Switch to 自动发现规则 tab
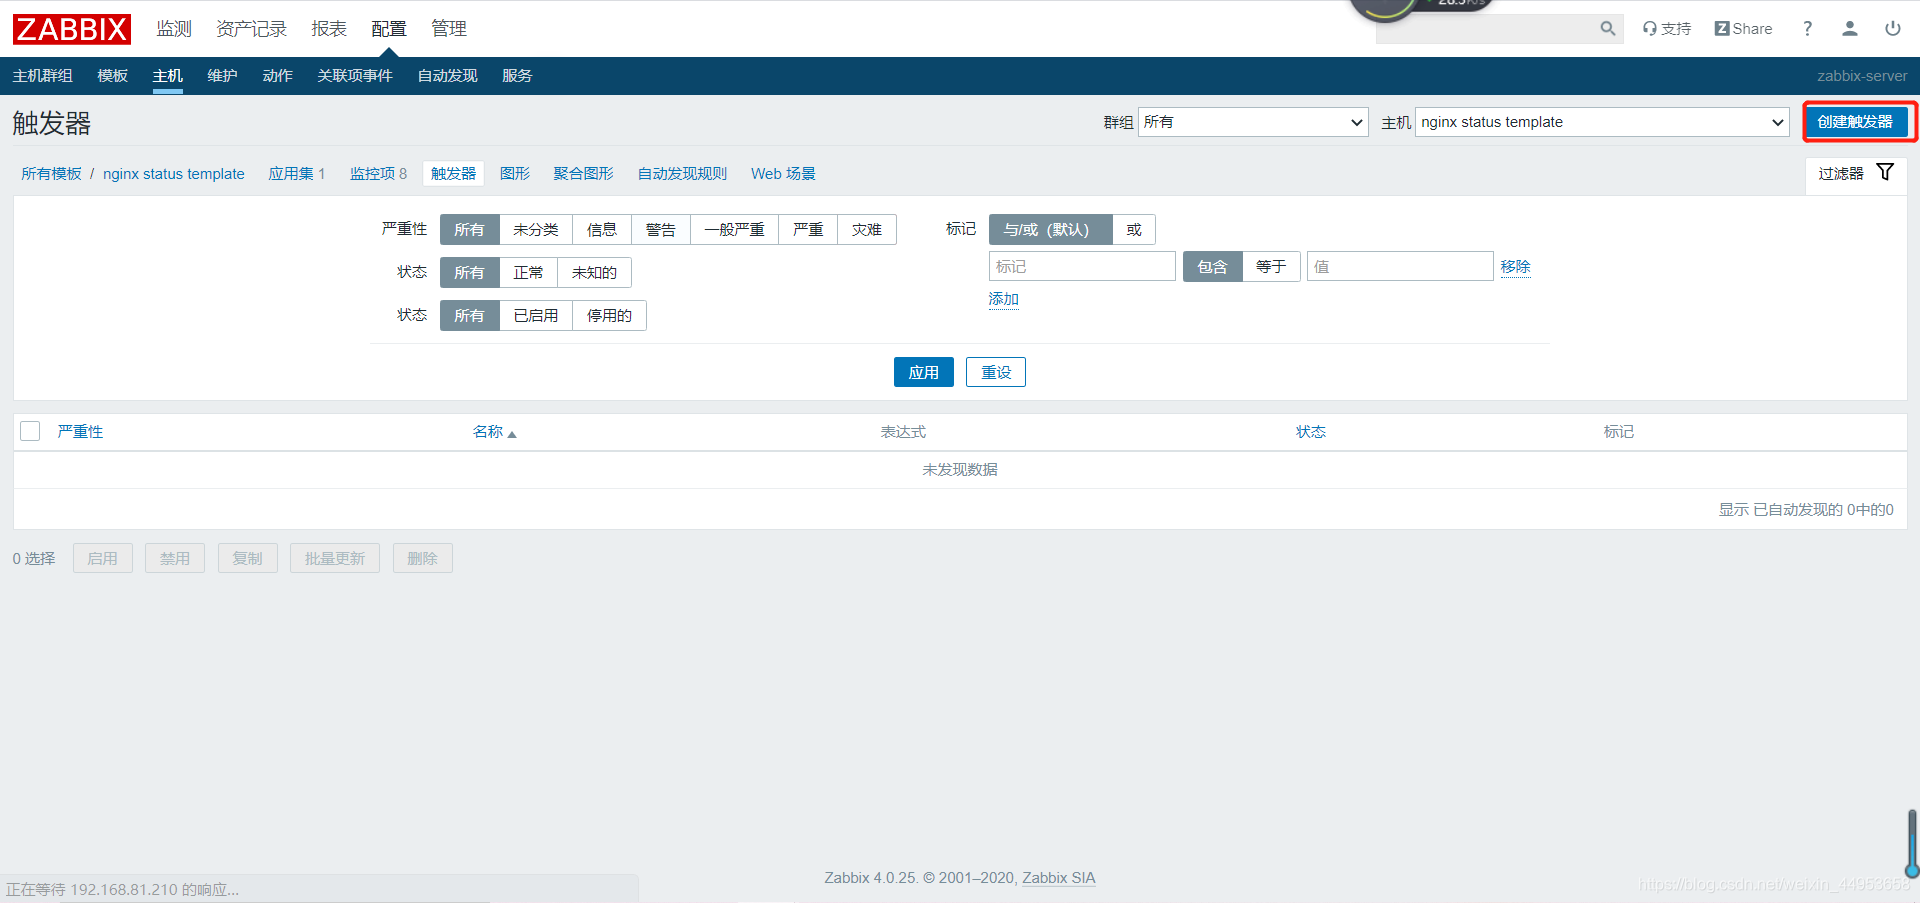Screen dimensions: 1920x903 683,174
